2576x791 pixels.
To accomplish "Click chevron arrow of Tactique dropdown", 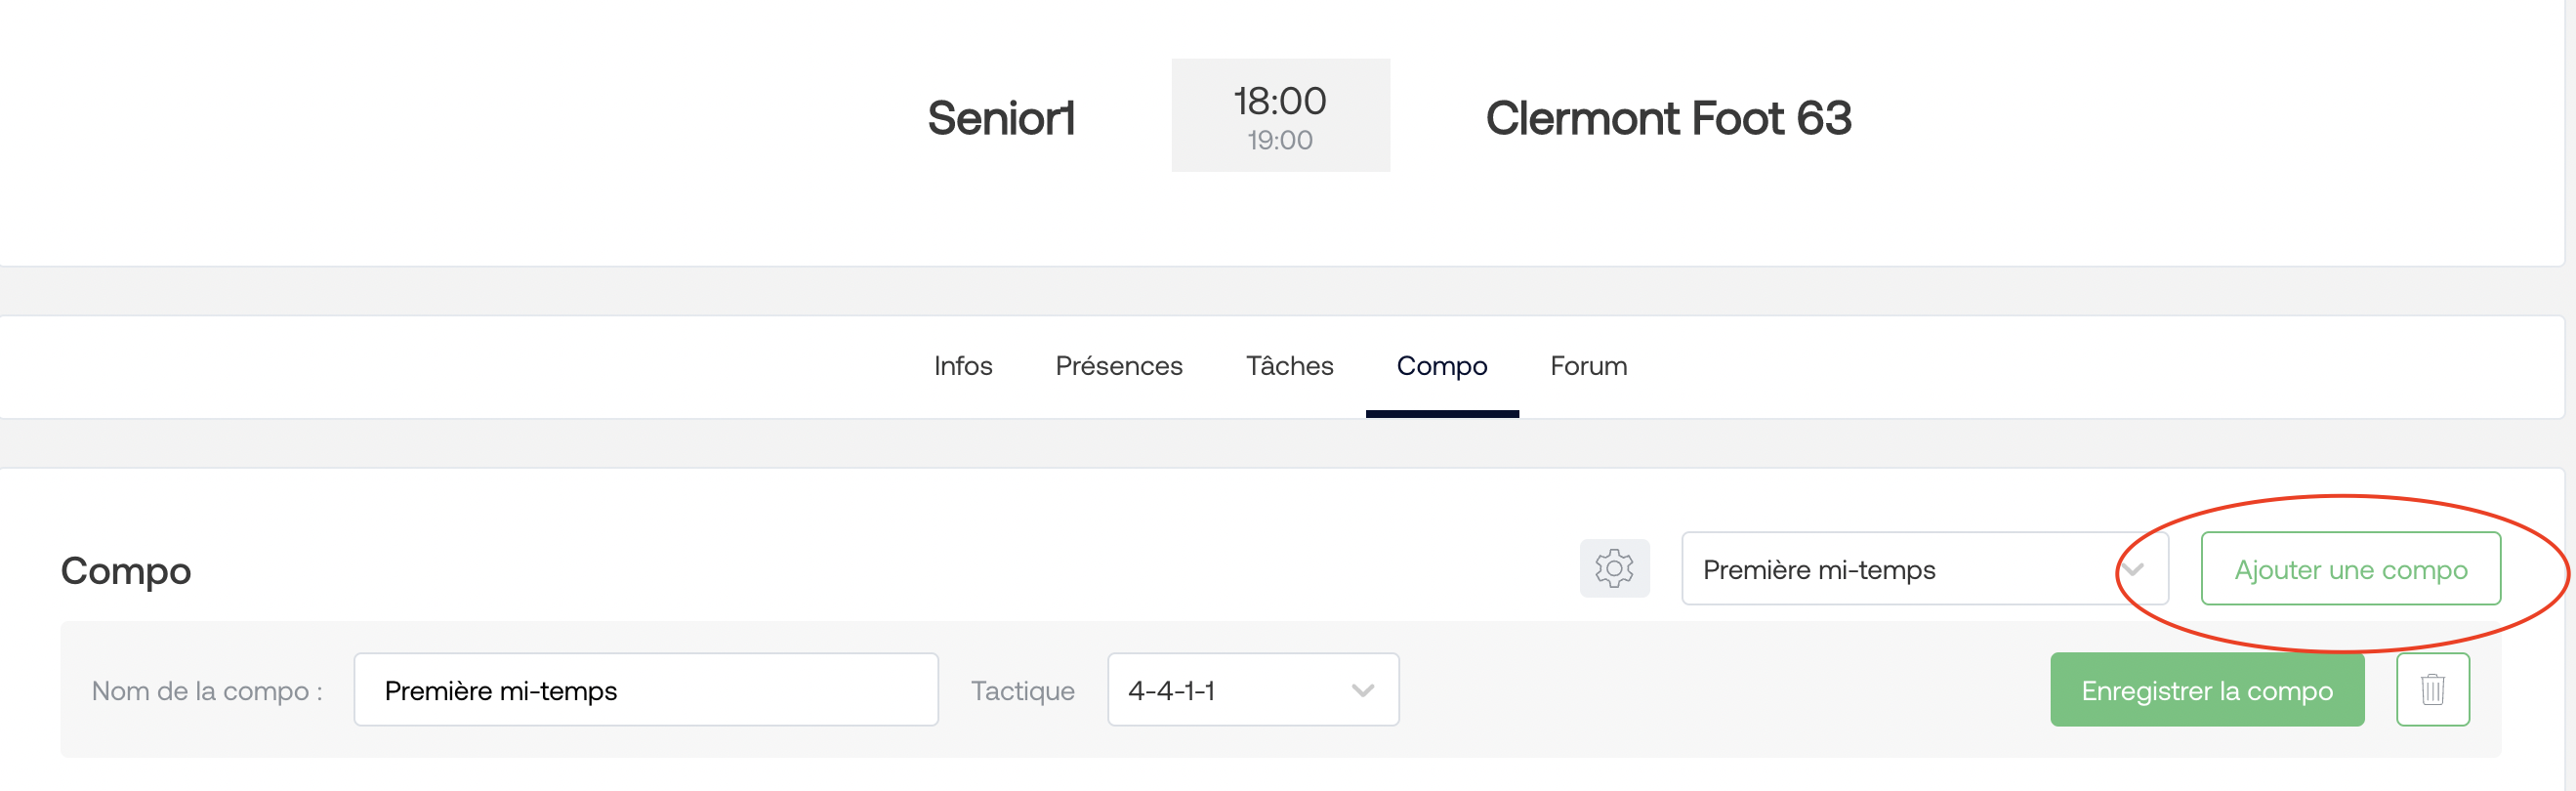I will [1362, 690].
